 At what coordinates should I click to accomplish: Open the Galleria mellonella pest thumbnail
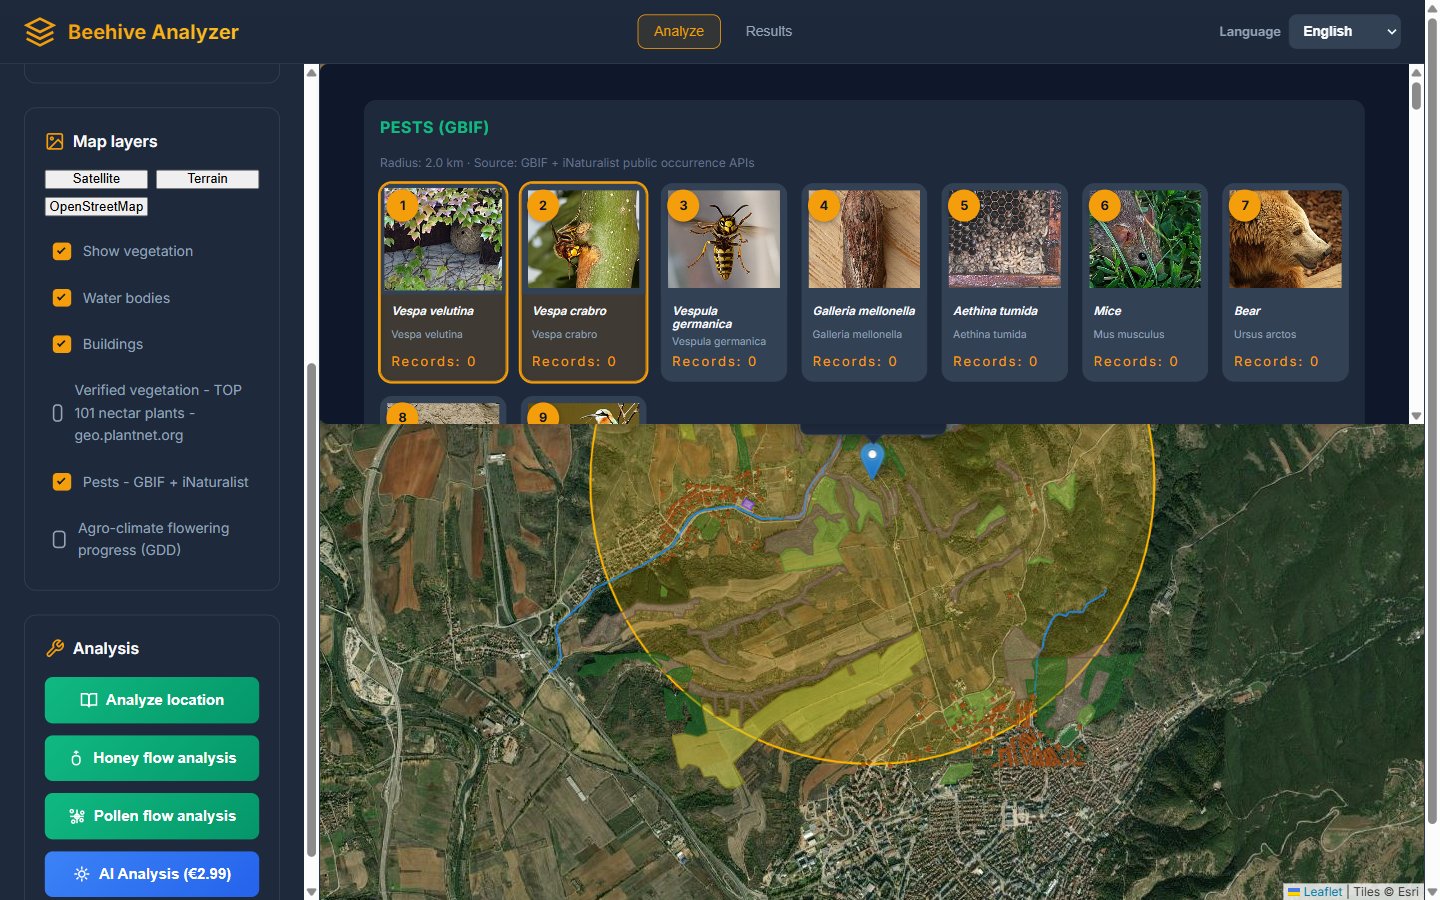click(x=864, y=239)
